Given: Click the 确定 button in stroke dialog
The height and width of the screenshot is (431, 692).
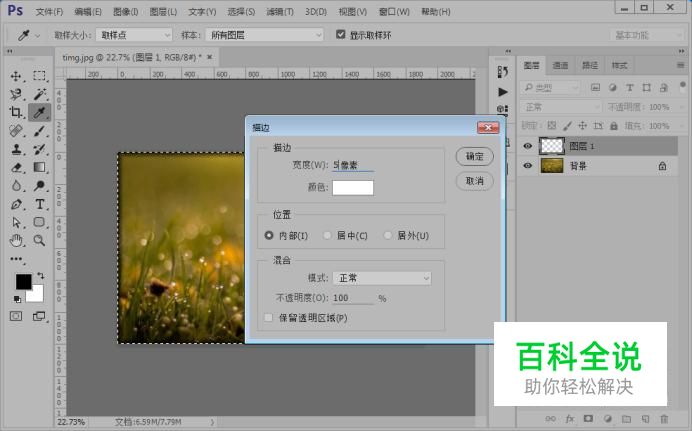Looking at the screenshot, I should [x=474, y=157].
